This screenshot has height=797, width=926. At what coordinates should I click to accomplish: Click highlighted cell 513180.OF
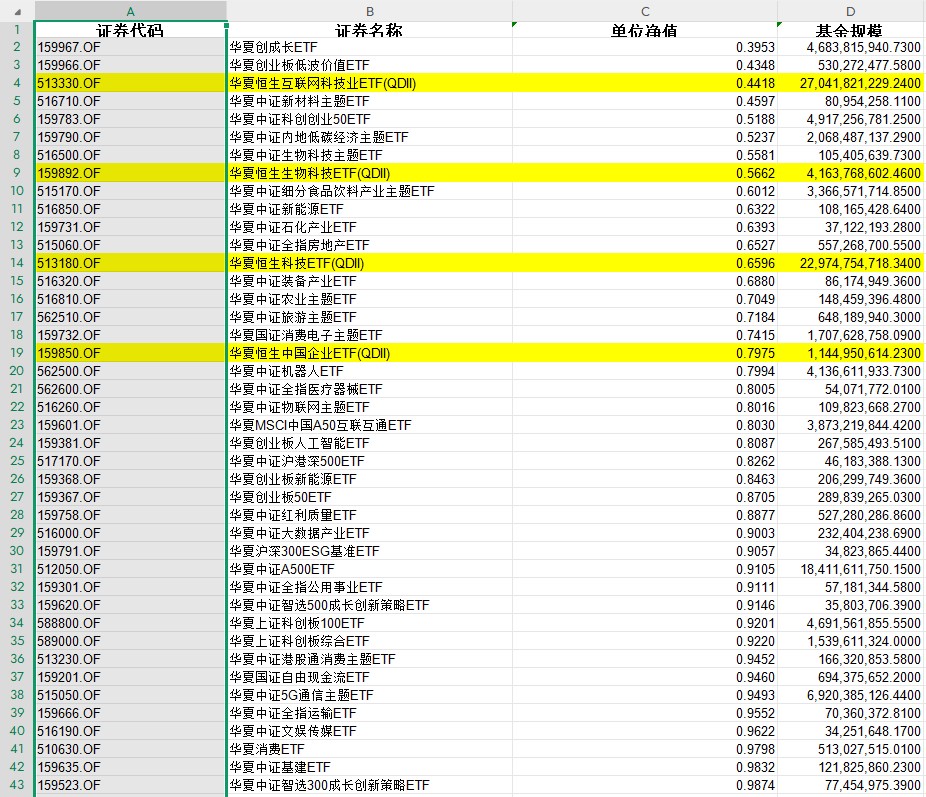click(x=131, y=263)
